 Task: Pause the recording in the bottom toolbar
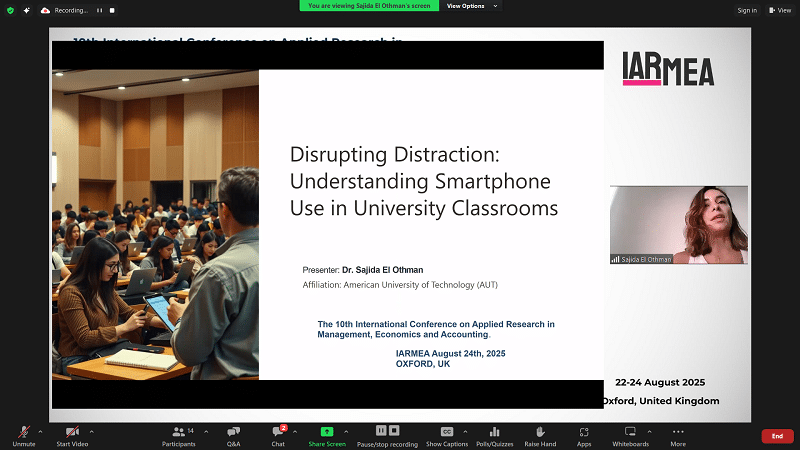[x=382, y=430]
